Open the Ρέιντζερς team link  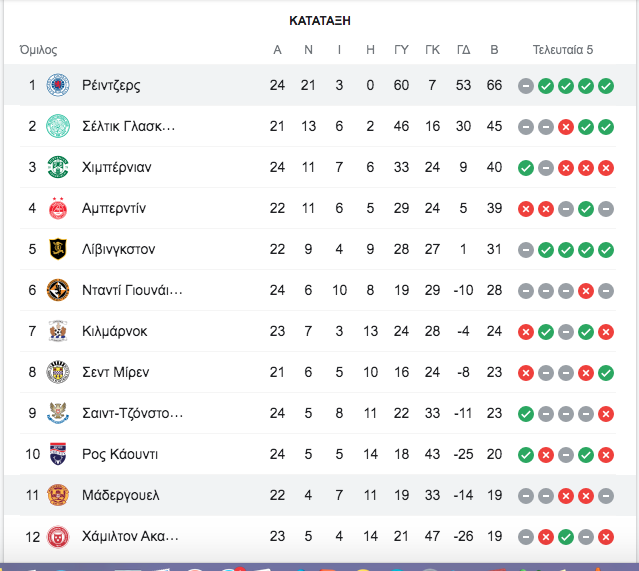pyautogui.click(x=111, y=86)
